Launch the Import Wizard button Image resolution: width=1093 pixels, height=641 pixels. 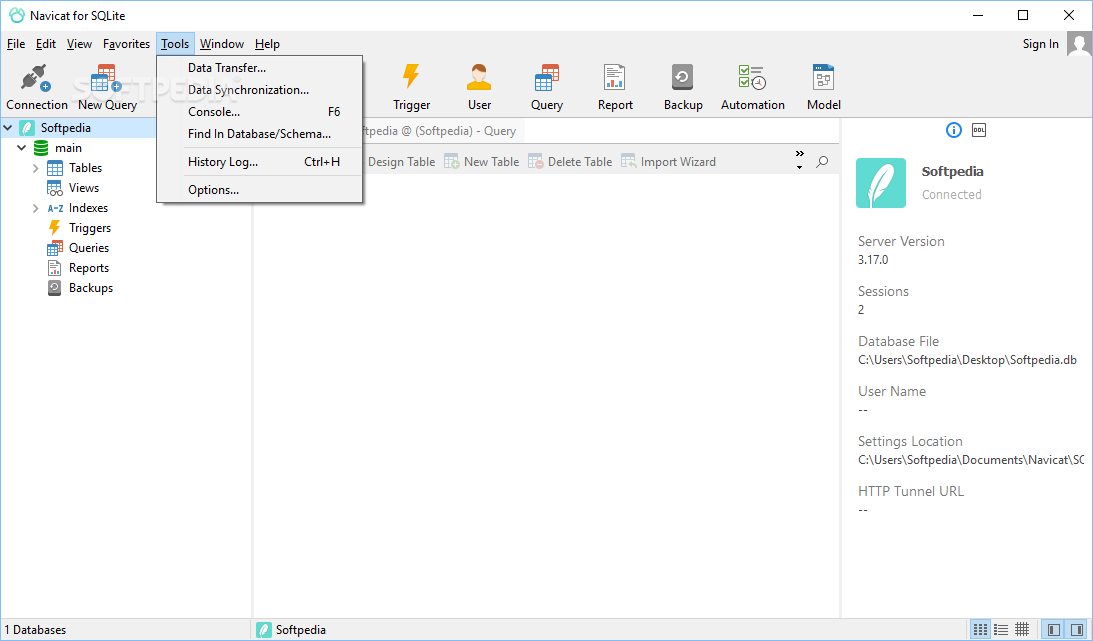pos(668,162)
